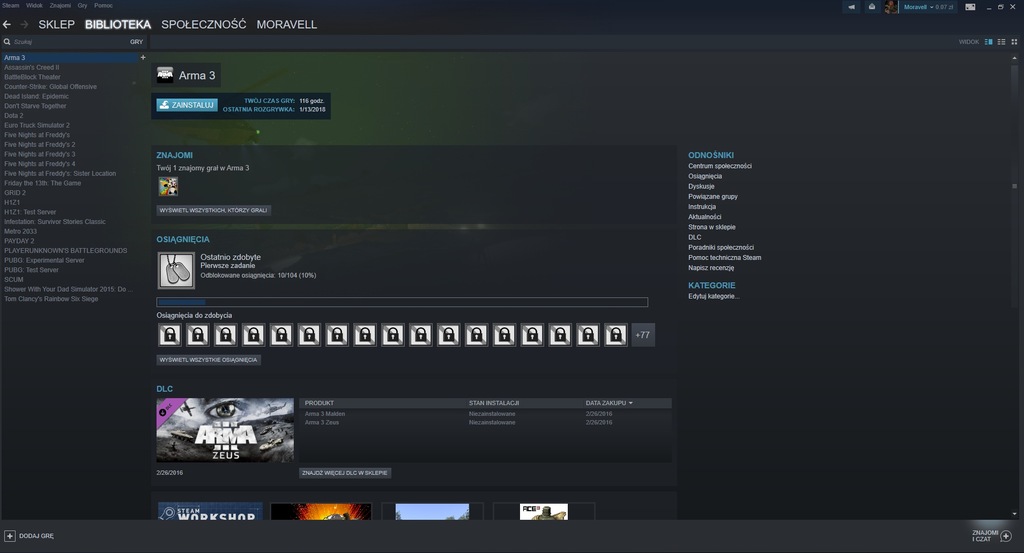Go to the SKLEP tab

pos(56,24)
